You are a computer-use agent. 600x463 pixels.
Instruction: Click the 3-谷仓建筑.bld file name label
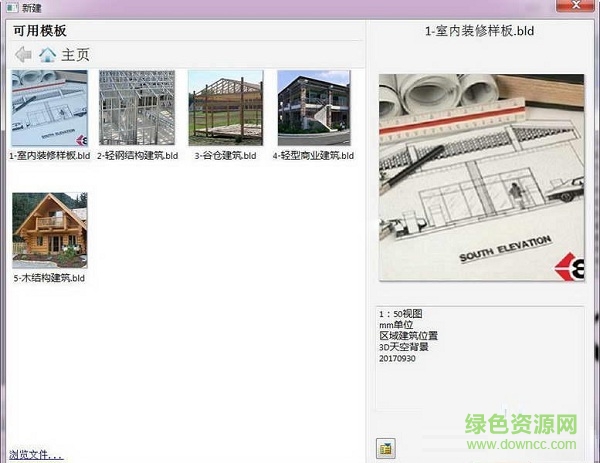225,156
